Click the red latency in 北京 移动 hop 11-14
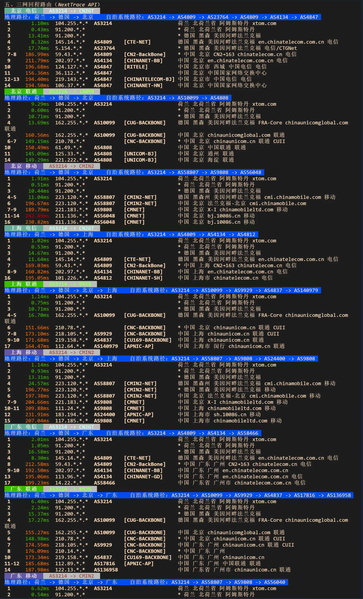 [37, 216]
